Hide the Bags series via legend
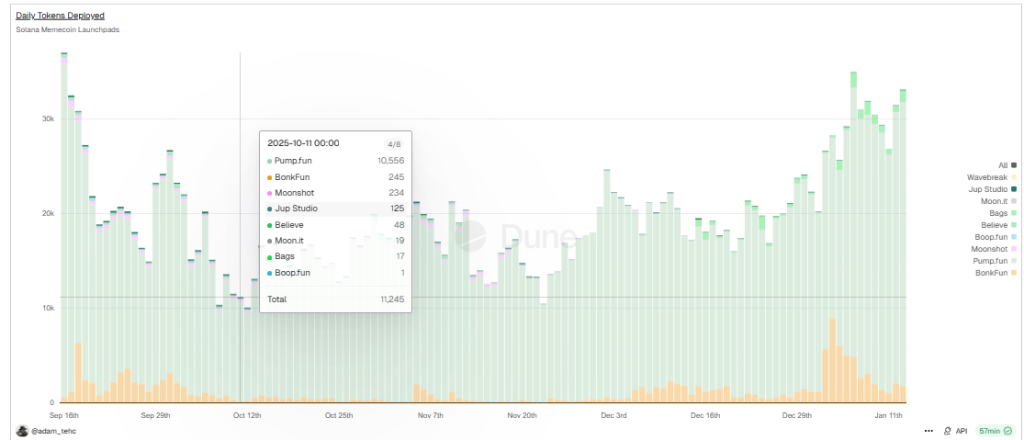1024x440 pixels. pos(999,212)
